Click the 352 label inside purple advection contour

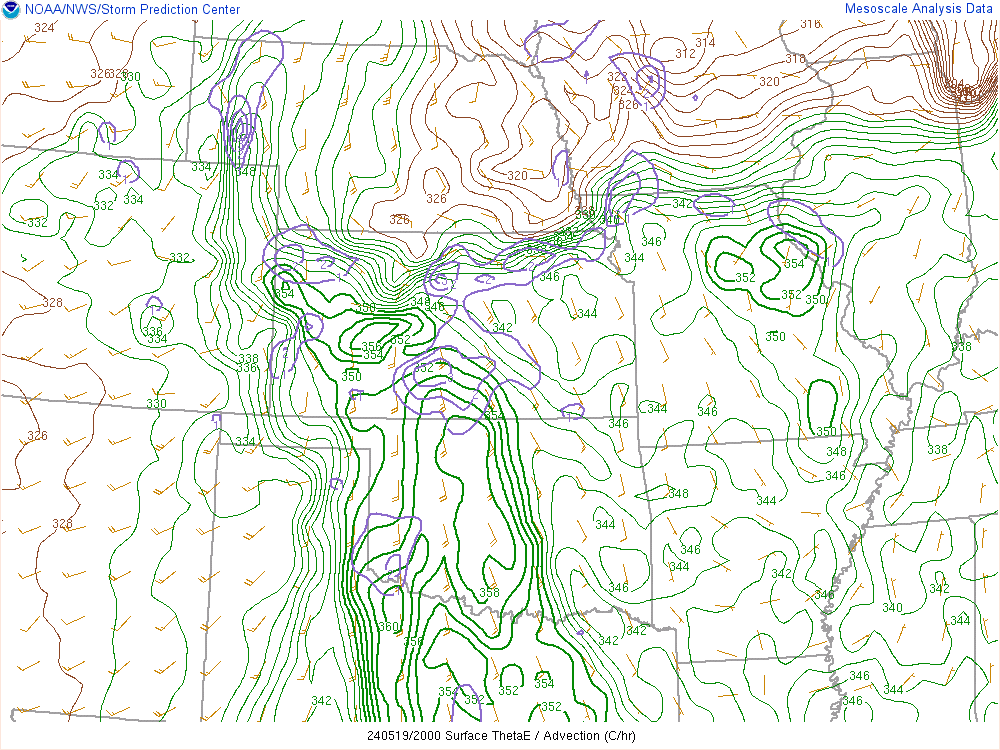click(x=424, y=367)
